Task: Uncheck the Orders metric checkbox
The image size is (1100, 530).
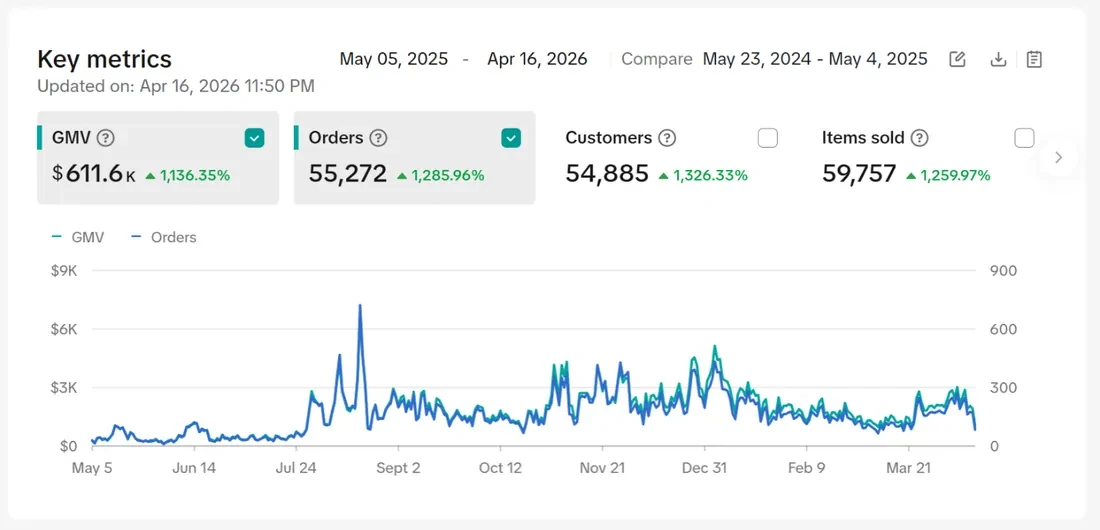Action: pos(511,138)
